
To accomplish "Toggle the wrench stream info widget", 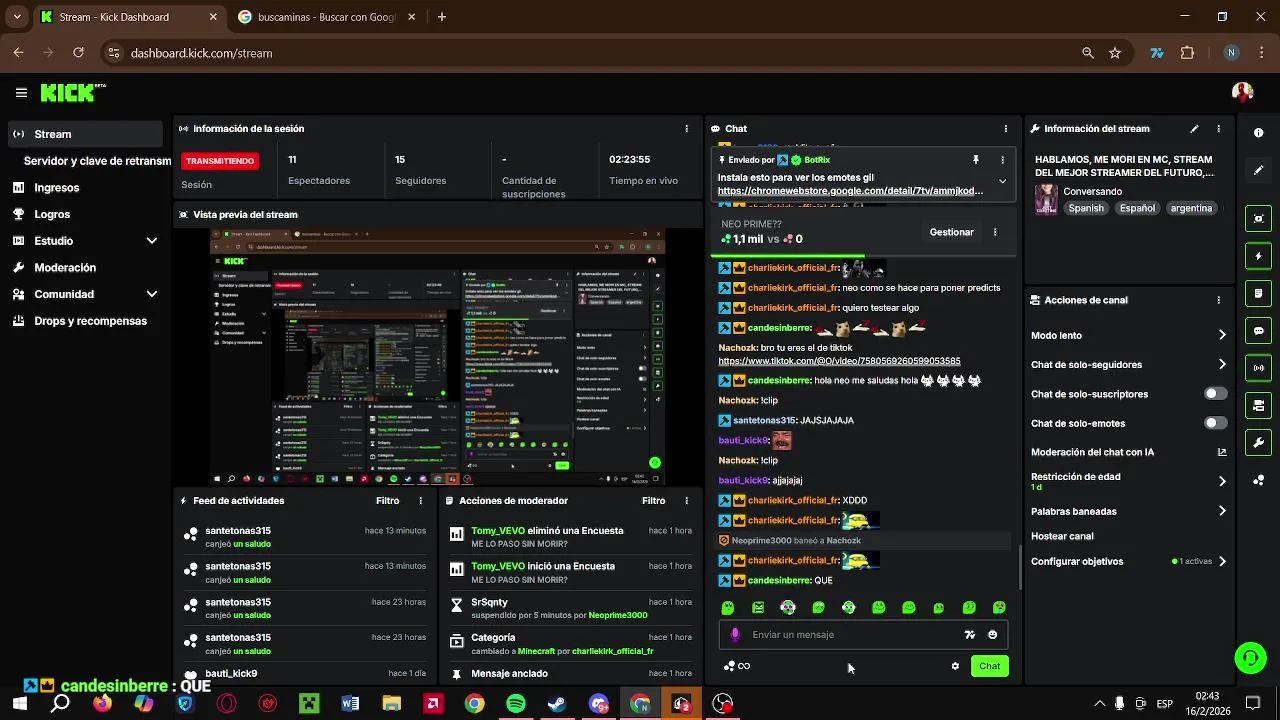I will point(1258,442).
